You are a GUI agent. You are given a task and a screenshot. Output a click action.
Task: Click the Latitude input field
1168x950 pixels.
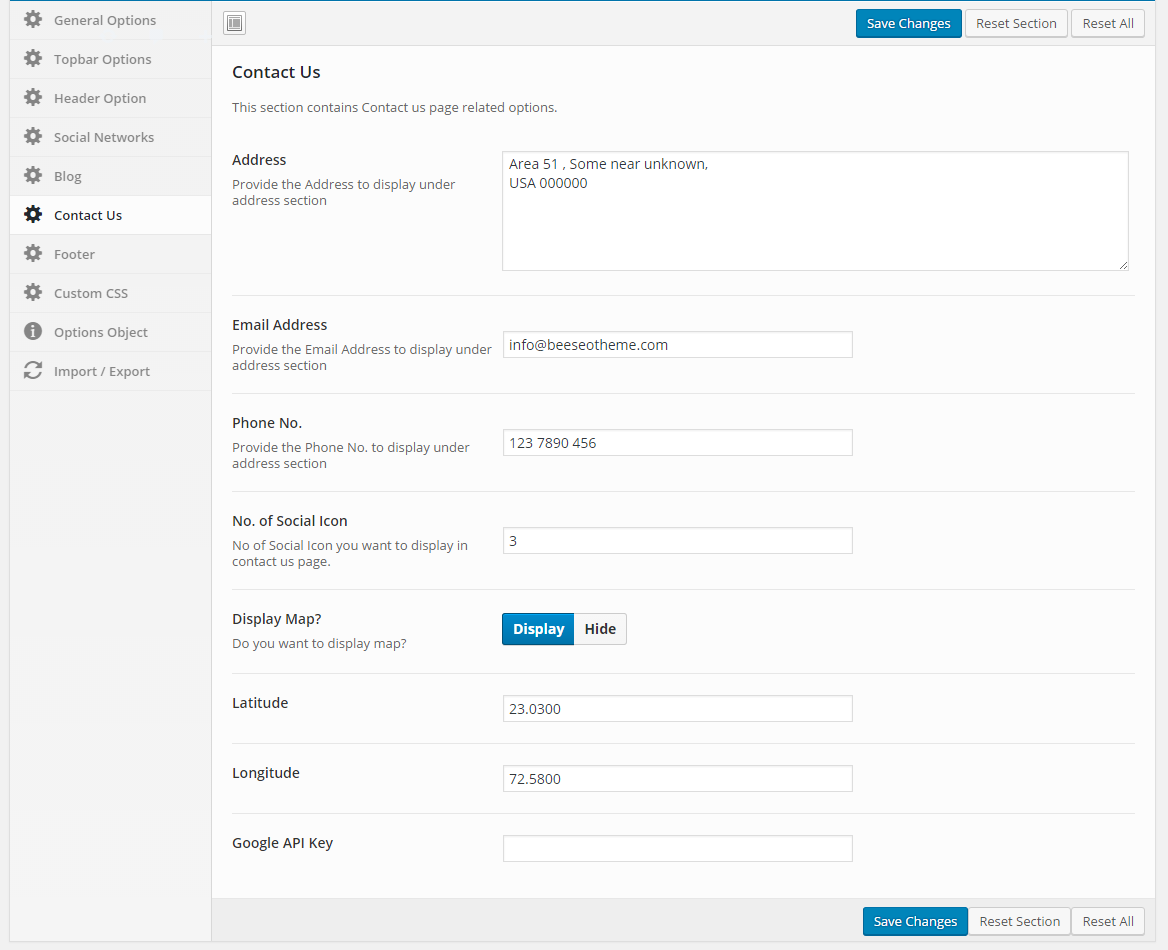[x=677, y=708]
